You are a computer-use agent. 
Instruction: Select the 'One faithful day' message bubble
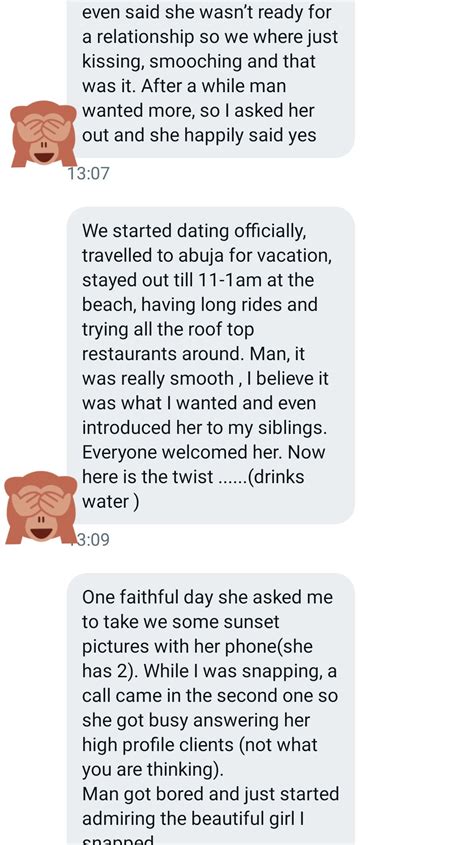pyautogui.click(x=211, y=709)
